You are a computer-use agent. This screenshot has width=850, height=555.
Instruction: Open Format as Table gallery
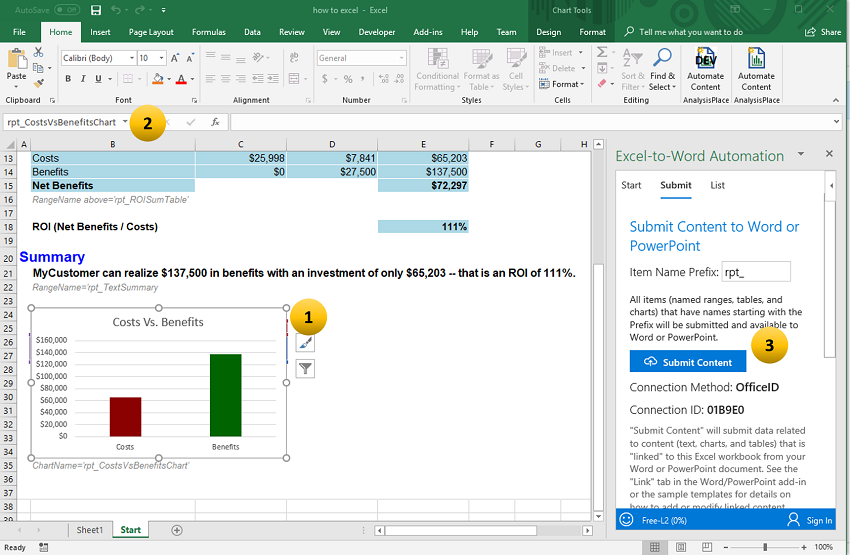point(481,69)
